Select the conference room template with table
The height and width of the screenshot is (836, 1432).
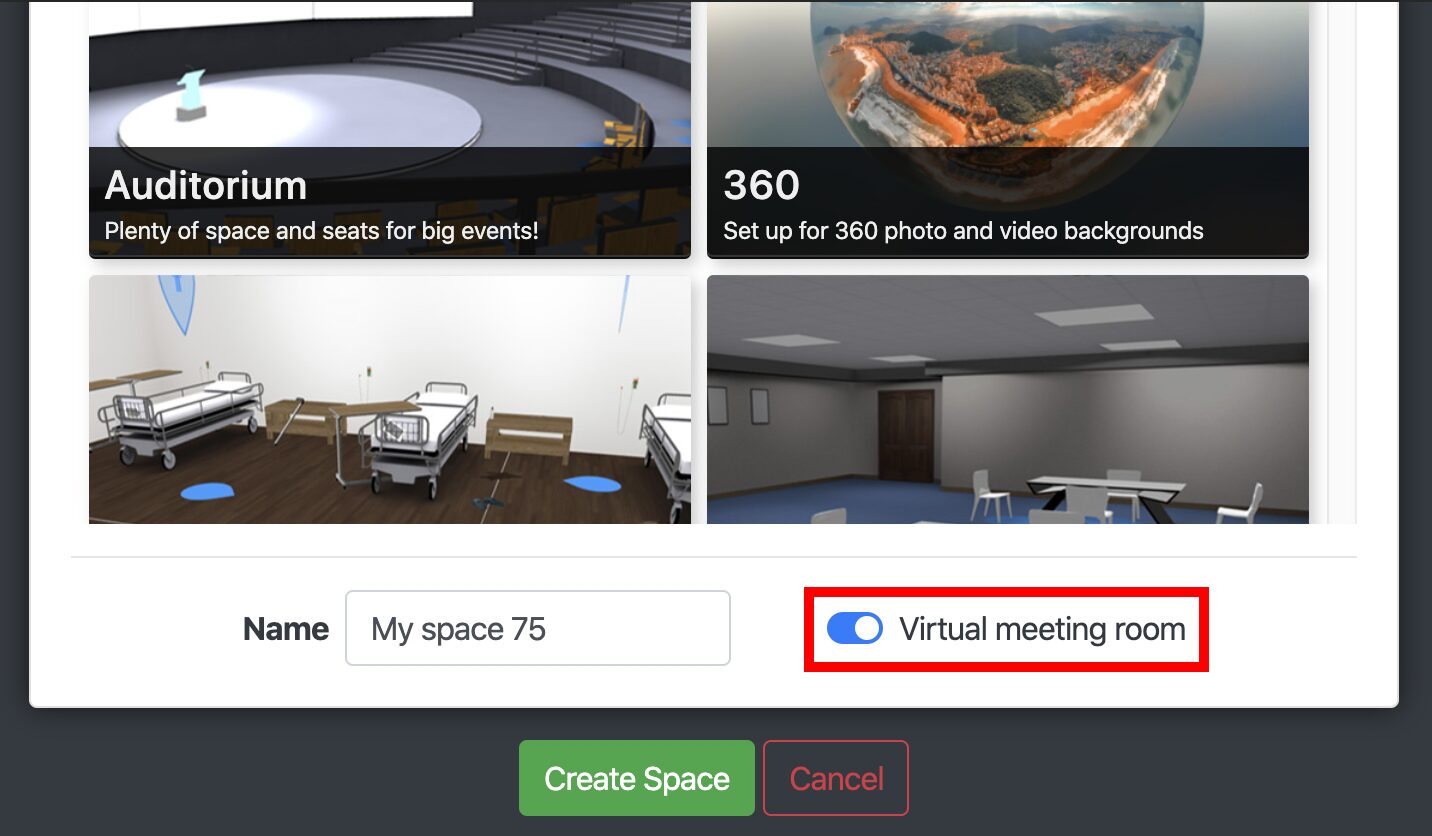tap(1008, 400)
